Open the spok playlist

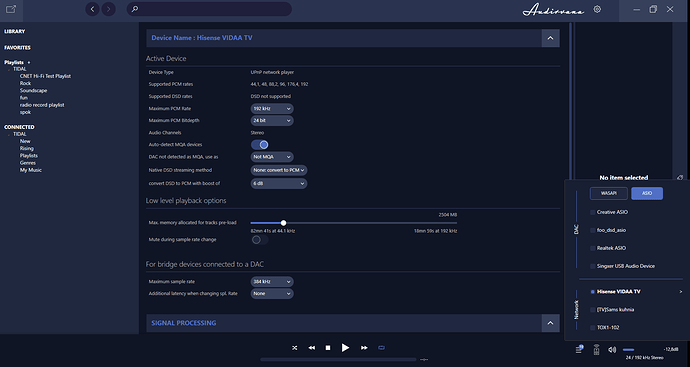point(26,112)
